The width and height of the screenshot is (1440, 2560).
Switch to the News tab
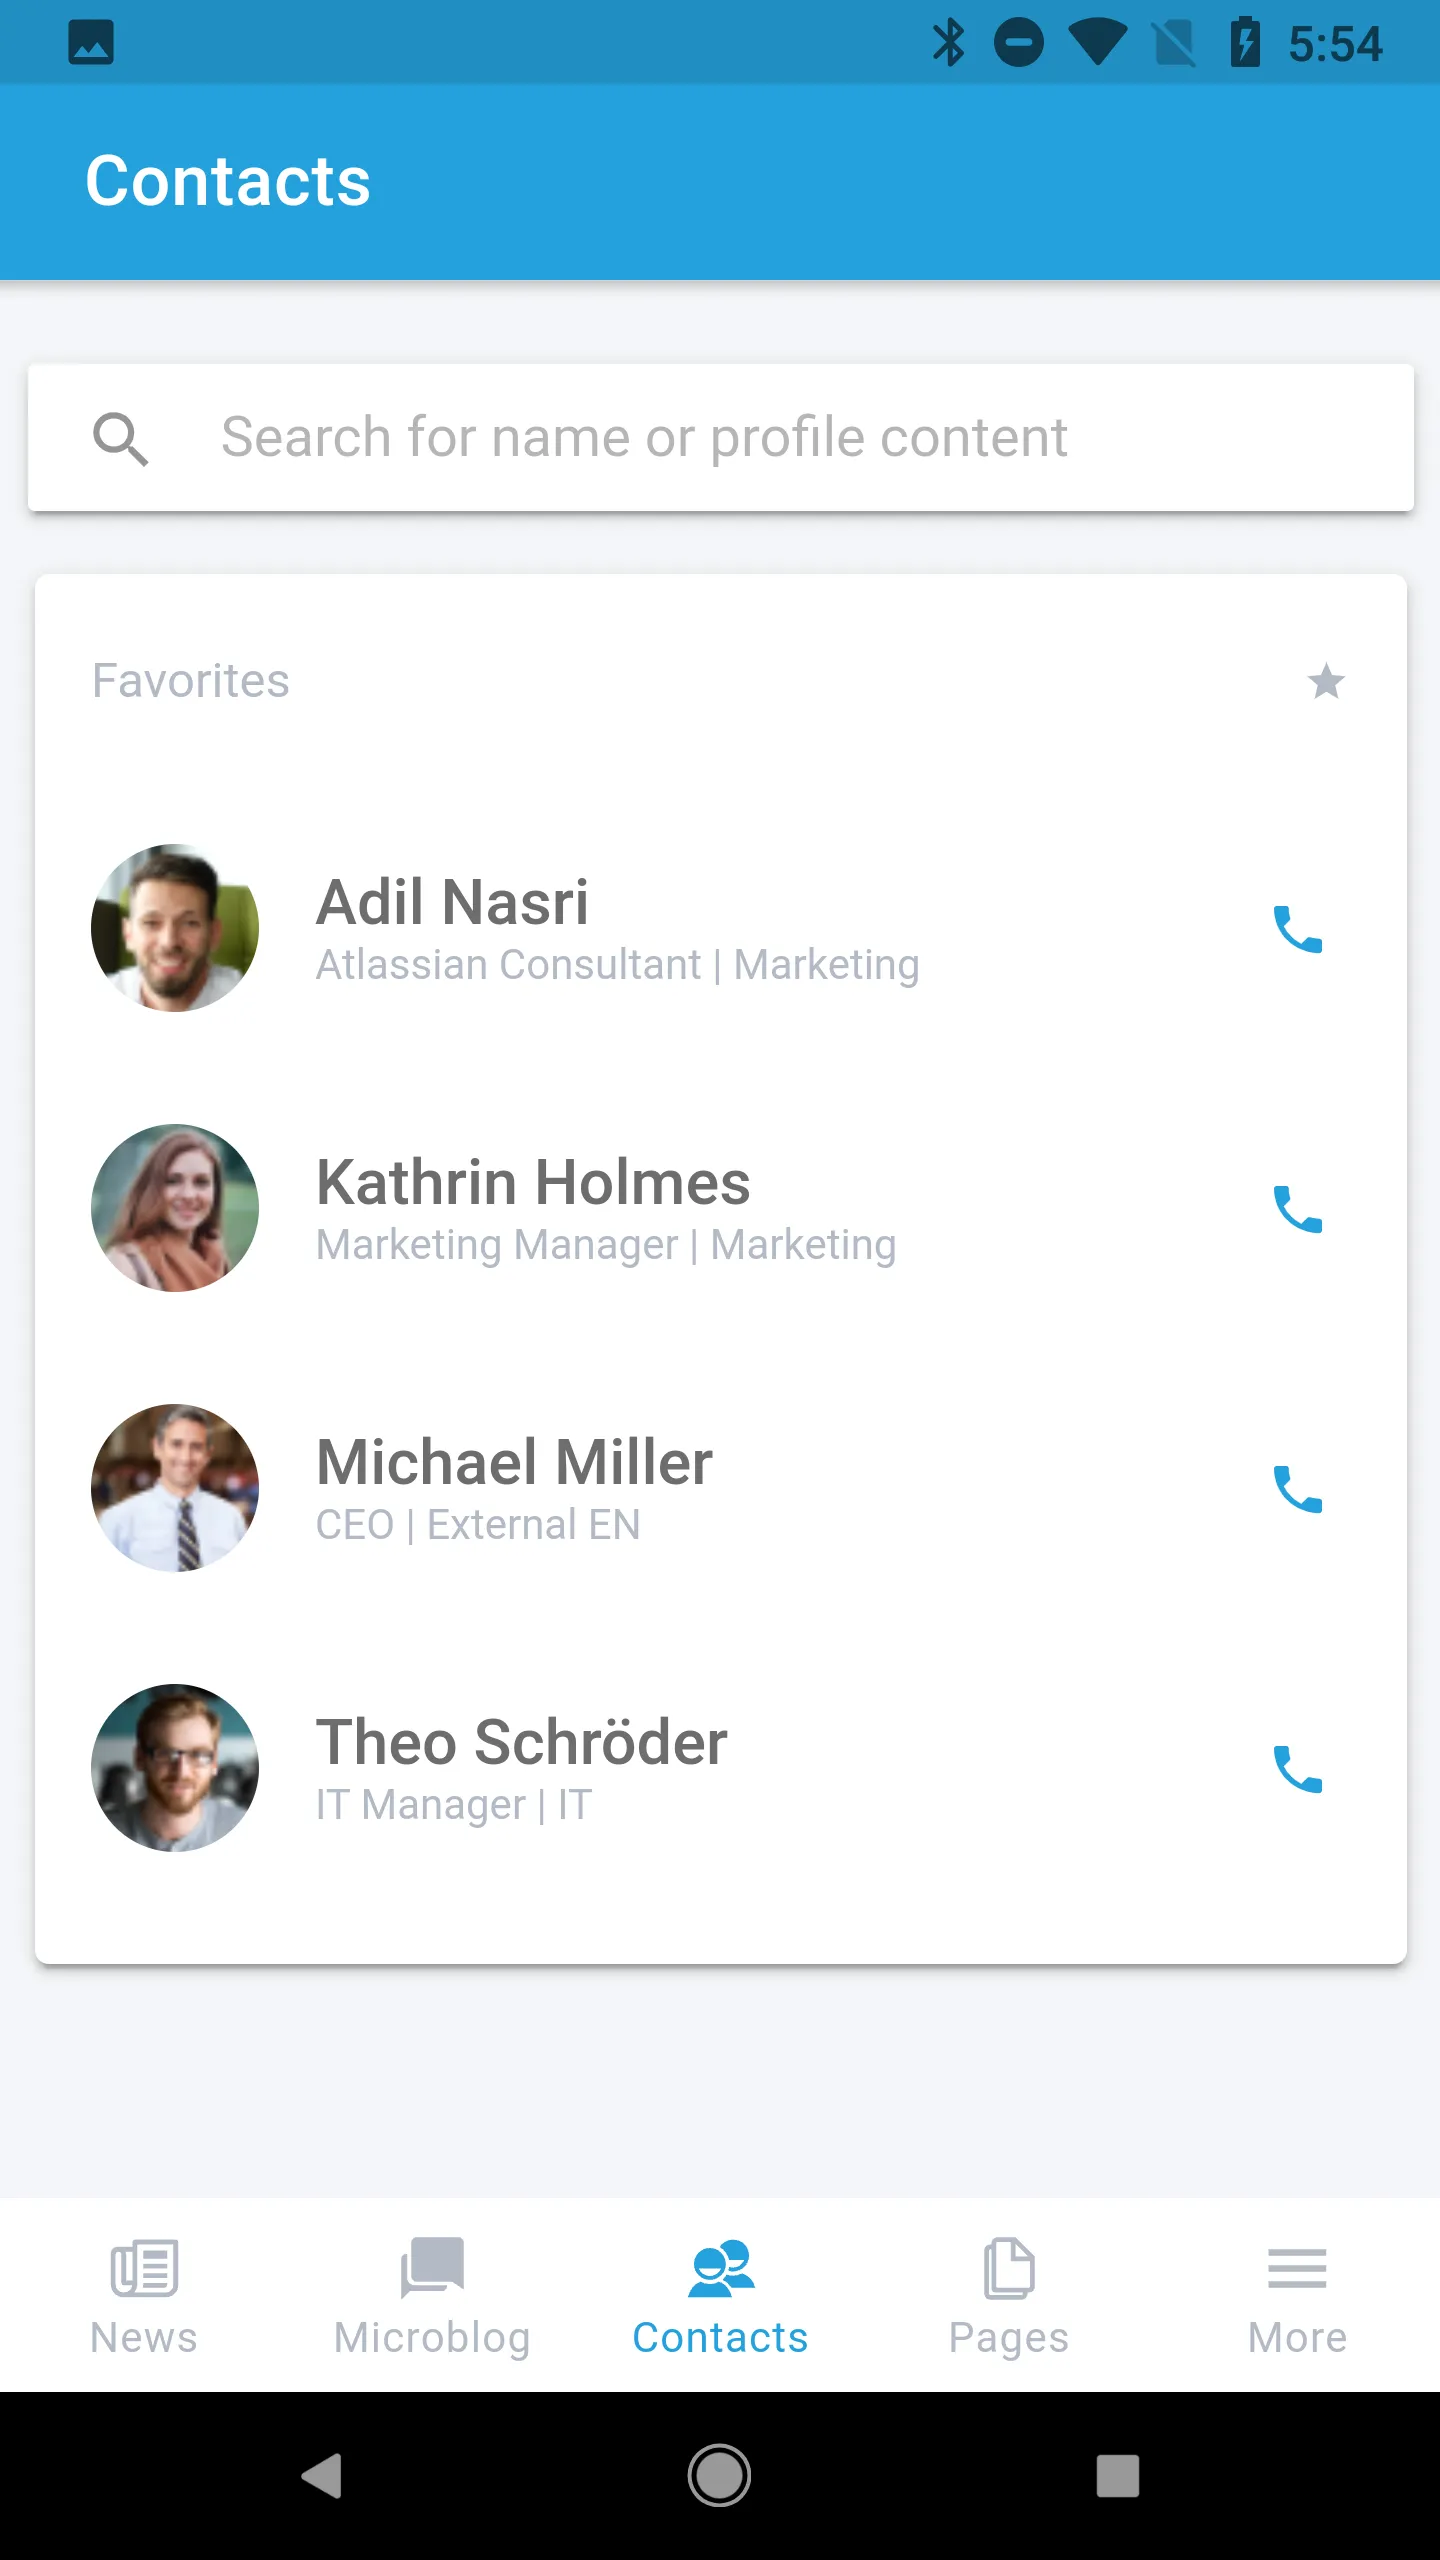[144, 2296]
